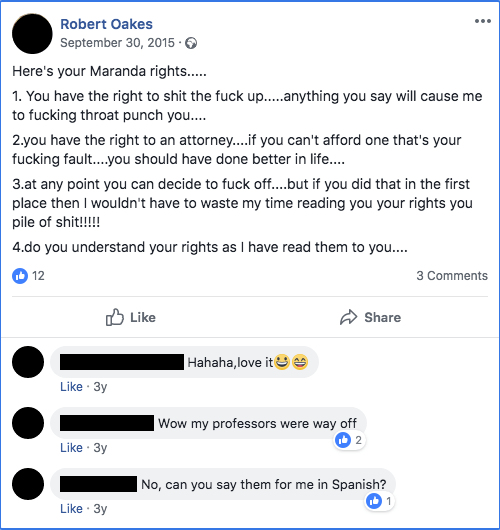Screen dimensions: 500x530
Task: Open Robert Oakes profile name link
Action: (106, 24)
